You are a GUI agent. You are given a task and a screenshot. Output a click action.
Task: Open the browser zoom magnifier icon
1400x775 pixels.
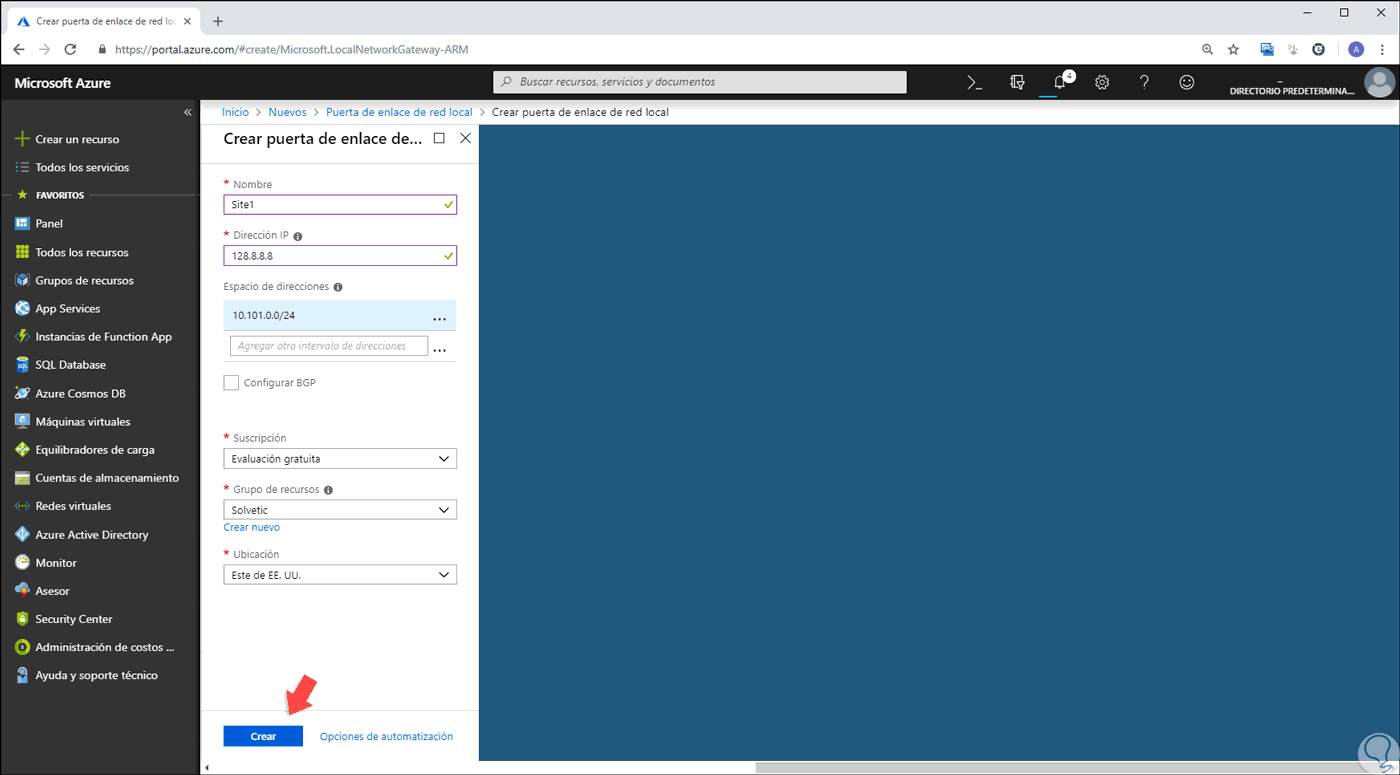point(1207,49)
